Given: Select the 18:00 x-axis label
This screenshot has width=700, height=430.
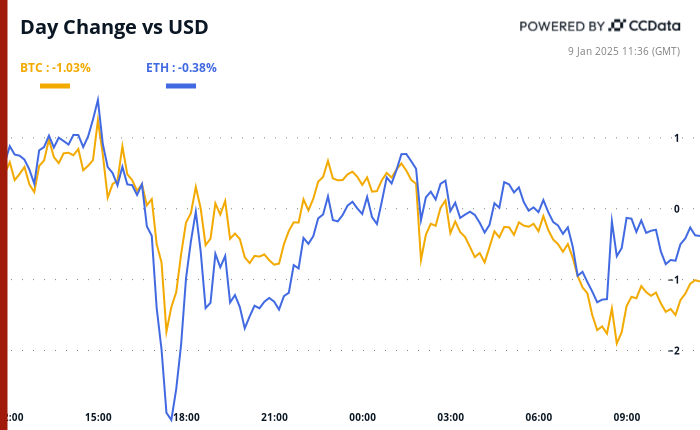Looking at the screenshot, I should pos(186,417).
